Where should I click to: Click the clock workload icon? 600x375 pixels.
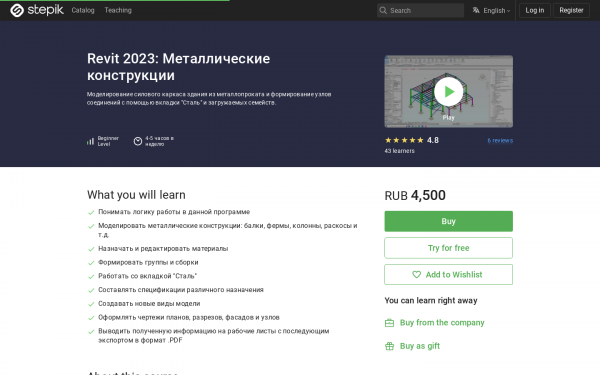(138, 141)
